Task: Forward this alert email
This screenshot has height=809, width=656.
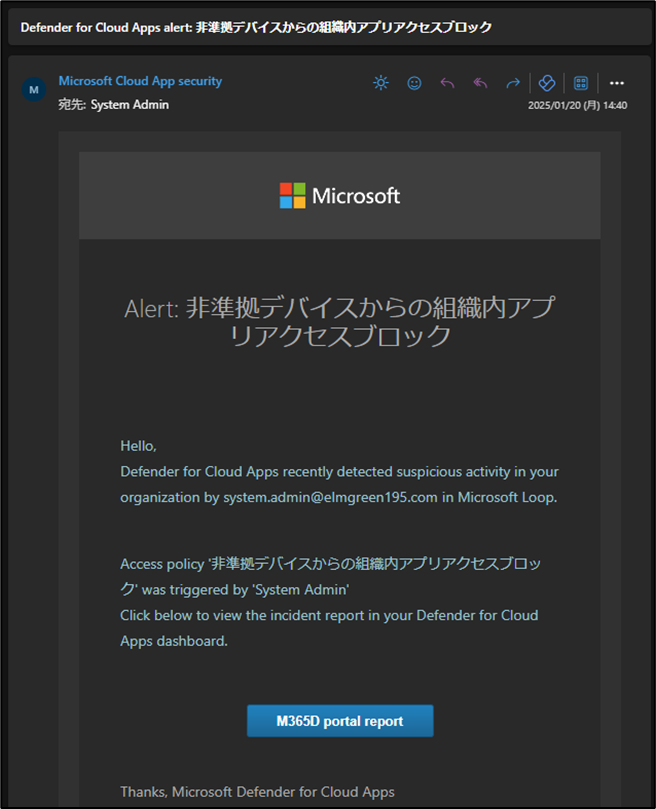Action: pyautogui.click(x=513, y=83)
